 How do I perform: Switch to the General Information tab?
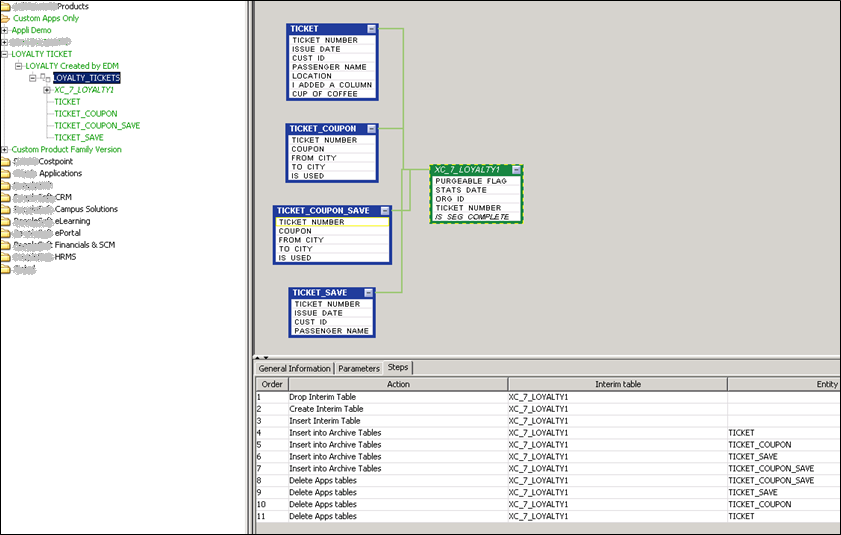coord(294,369)
